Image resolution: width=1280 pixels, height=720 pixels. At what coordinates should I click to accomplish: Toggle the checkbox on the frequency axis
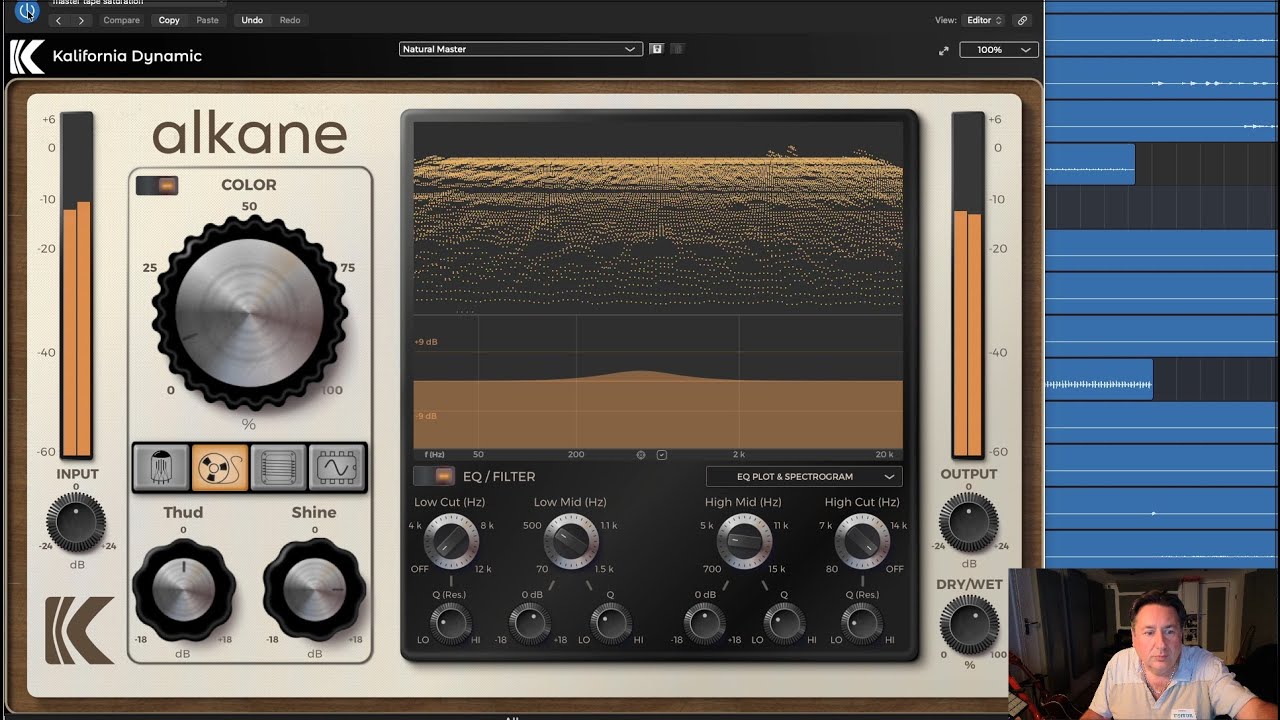coord(661,454)
